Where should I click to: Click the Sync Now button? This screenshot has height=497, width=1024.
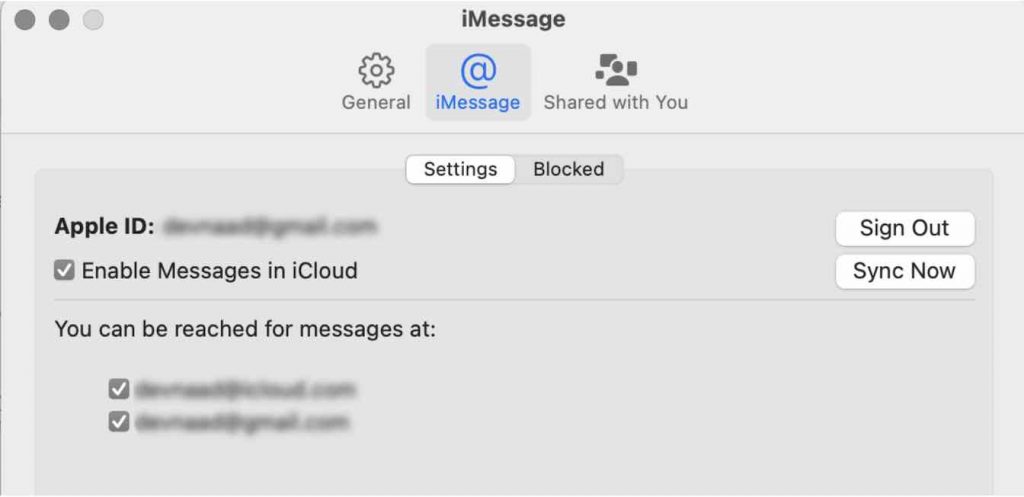point(904,271)
